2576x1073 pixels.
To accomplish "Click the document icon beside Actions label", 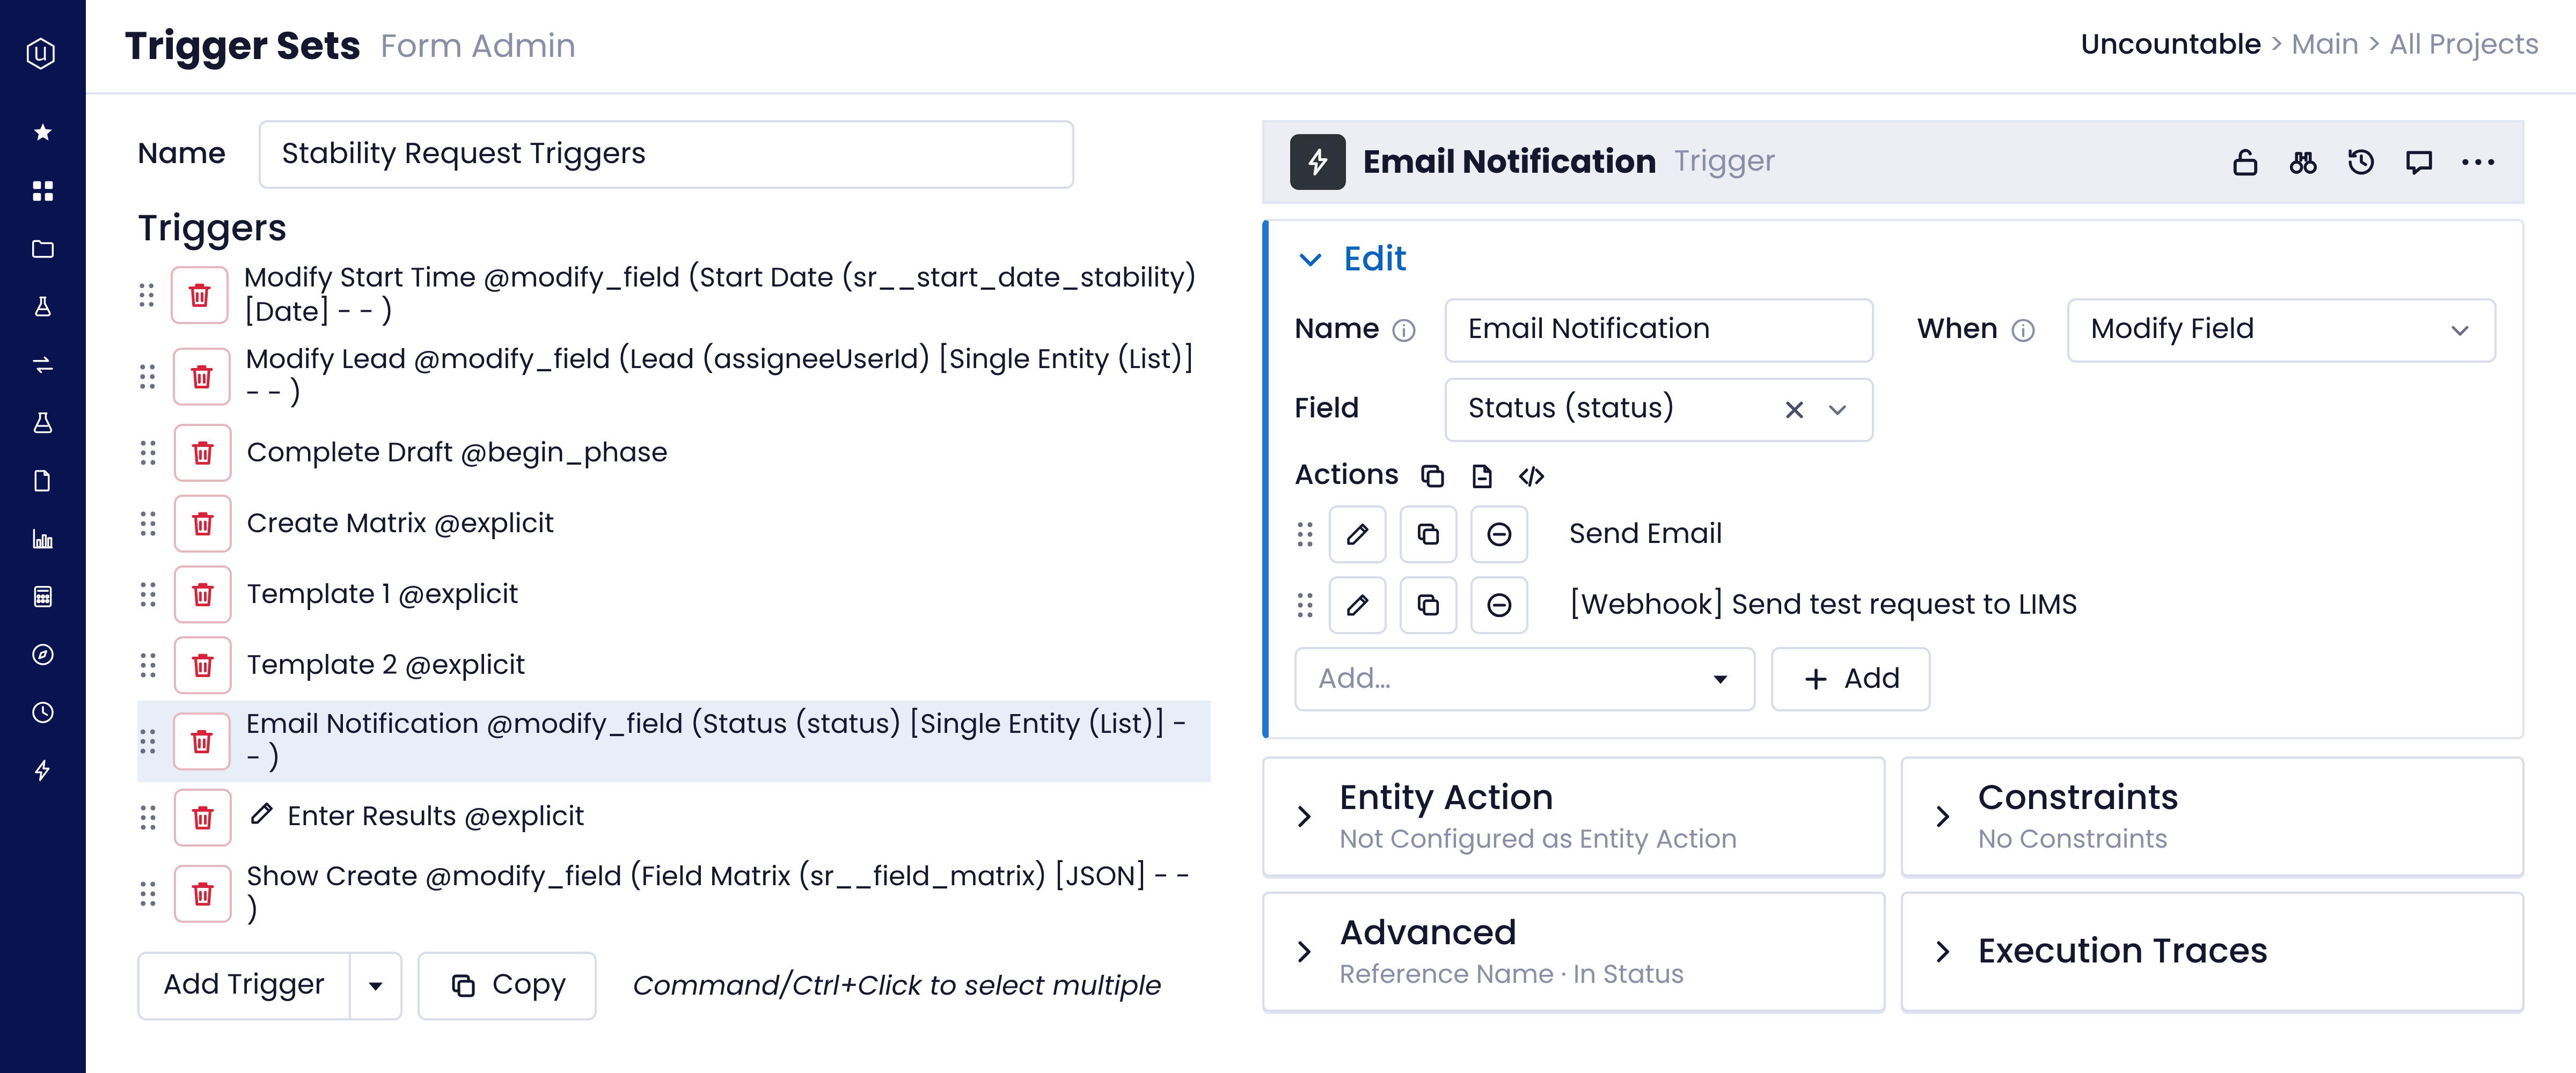I will [1482, 476].
